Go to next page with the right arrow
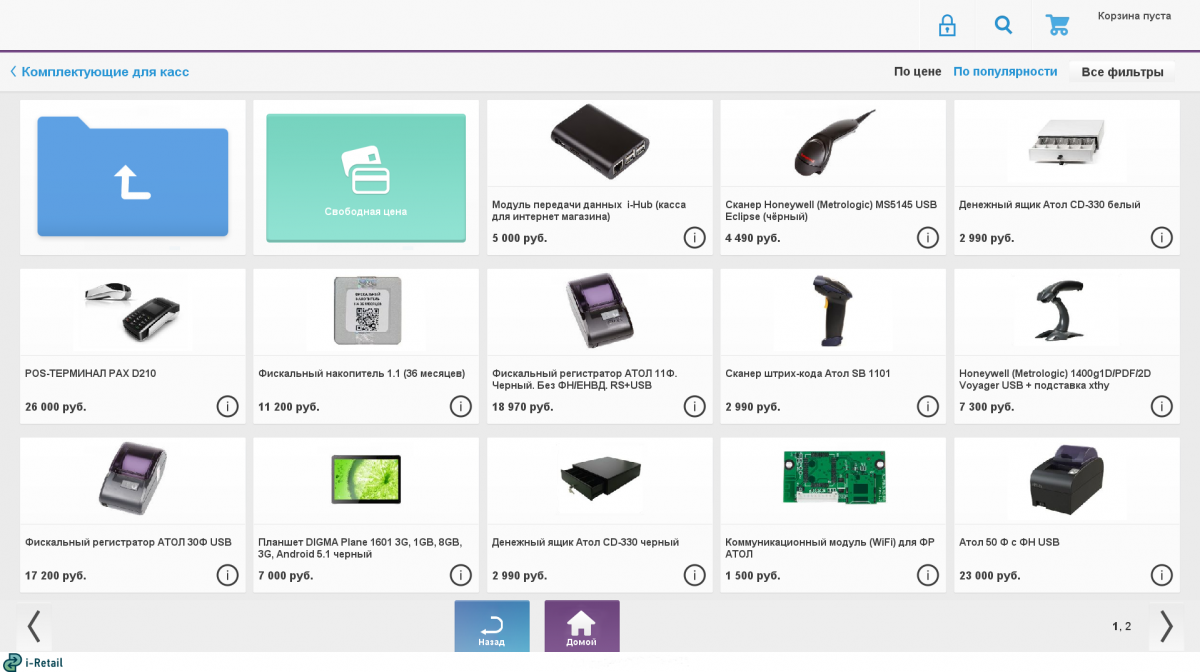The height and width of the screenshot is (672, 1200). point(1166,626)
